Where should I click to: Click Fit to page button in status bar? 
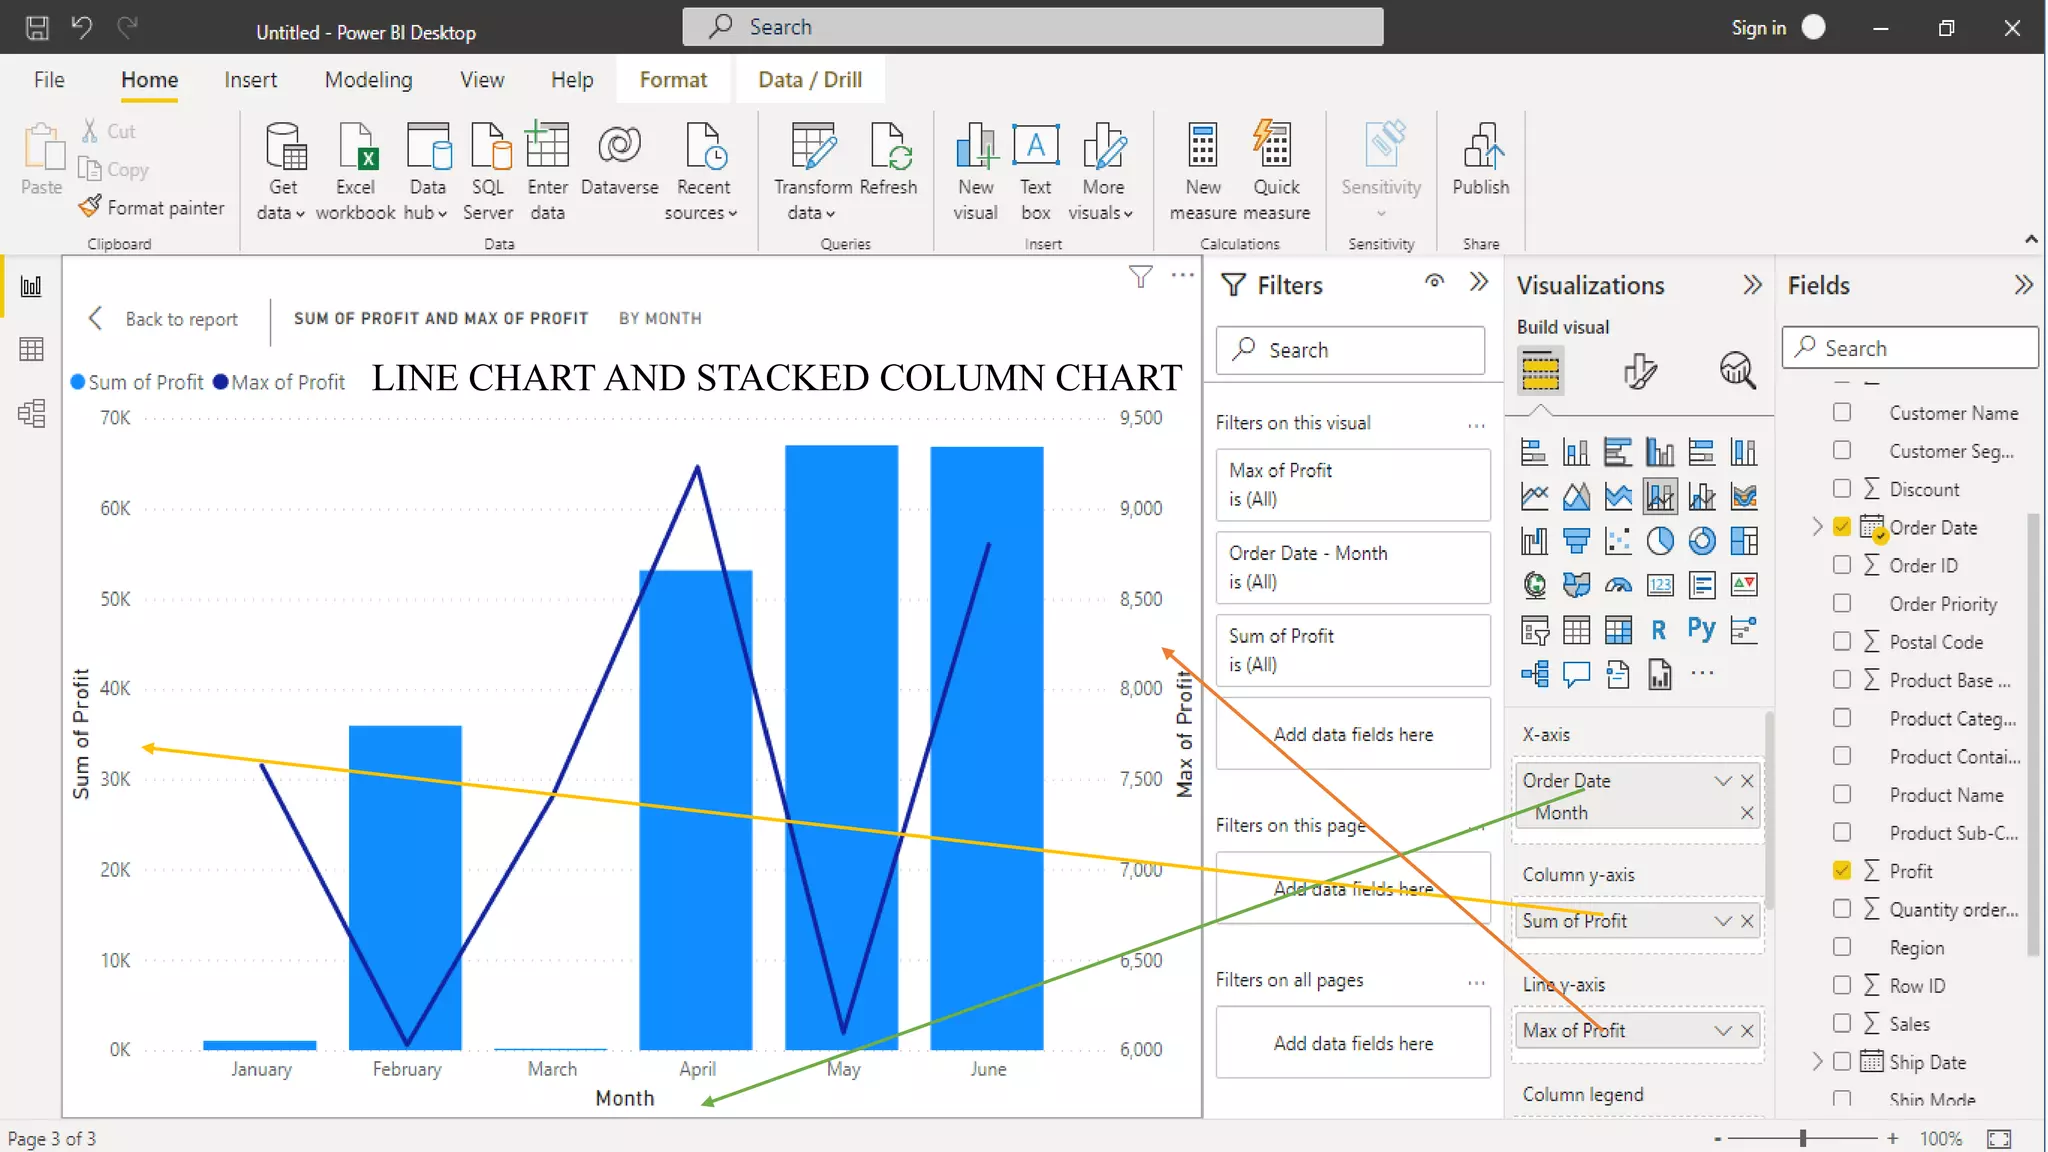(1998, 1139)
